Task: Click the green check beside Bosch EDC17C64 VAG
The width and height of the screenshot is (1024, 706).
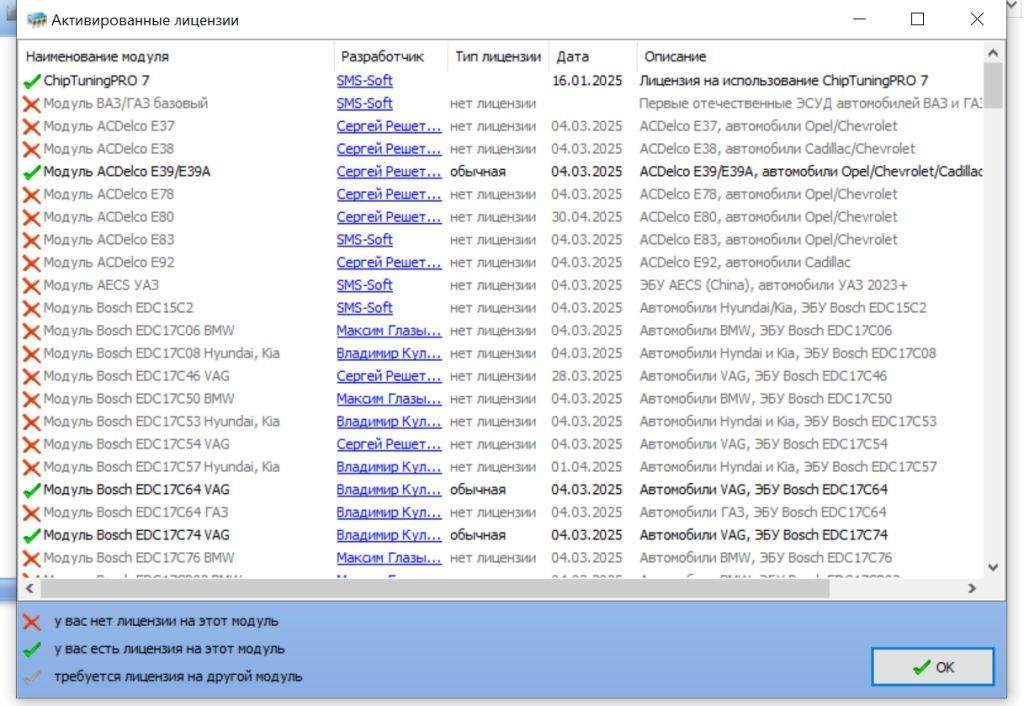Action: pyautogui.click(x=31, y=490)
